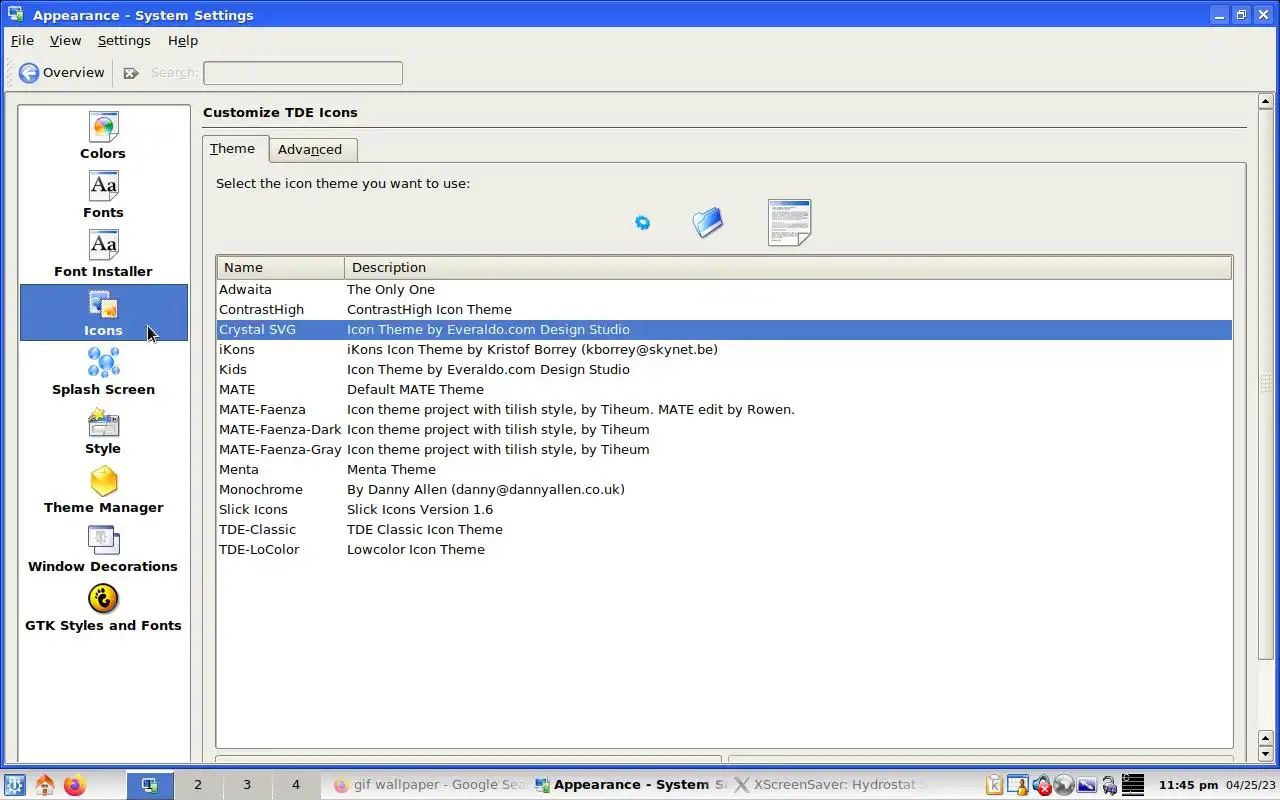The image size is (1280, 800).
Task: Click the document preview icon
Action: click(789, 222)
